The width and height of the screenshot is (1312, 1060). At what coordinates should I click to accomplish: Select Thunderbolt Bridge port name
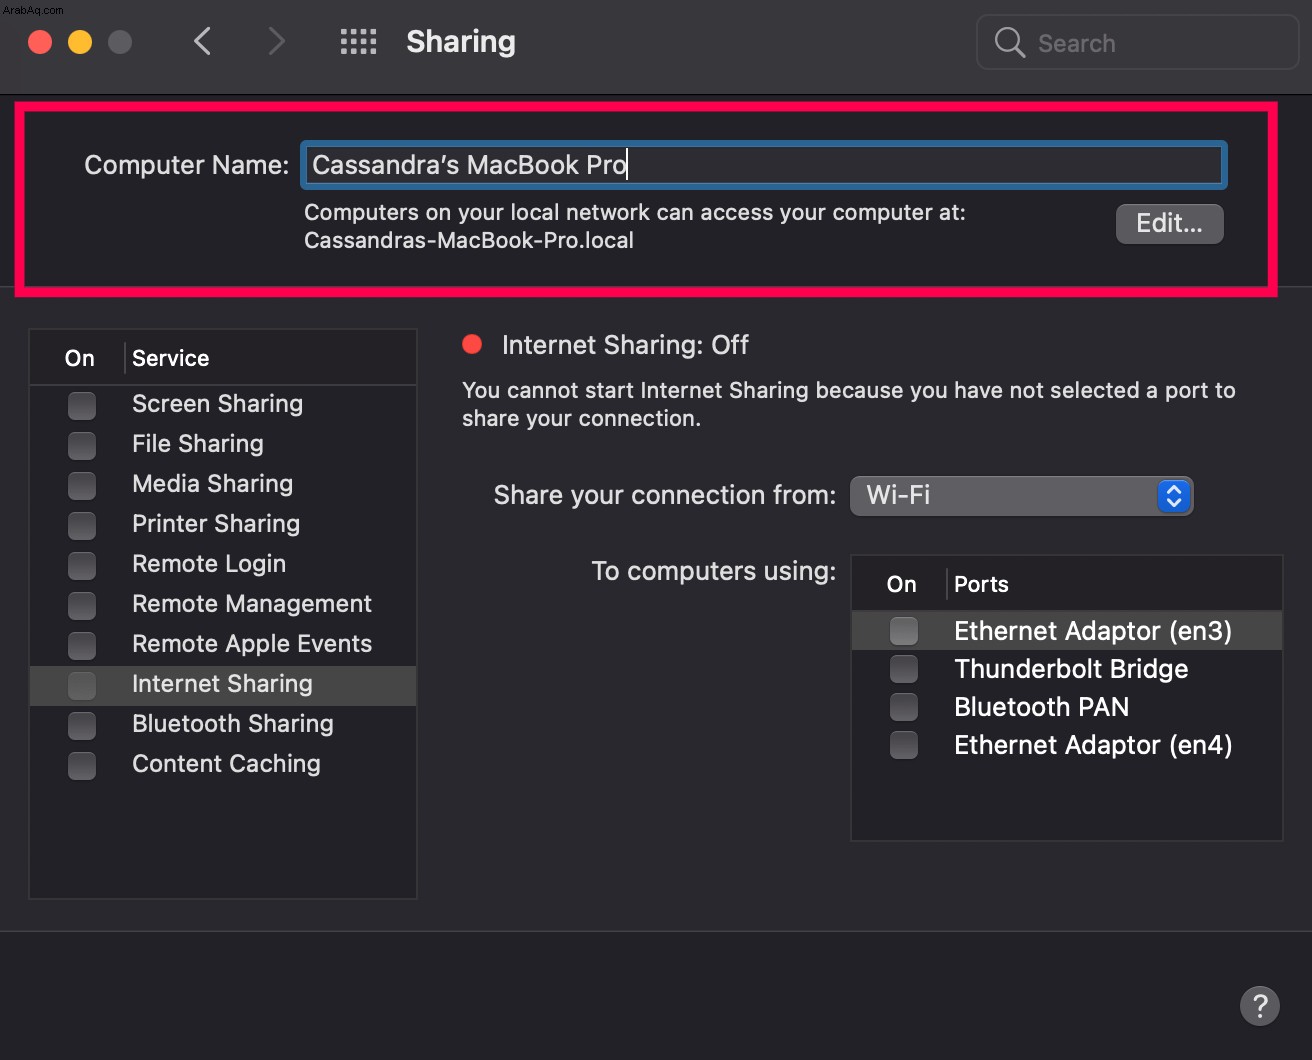tap(1071, 669)
